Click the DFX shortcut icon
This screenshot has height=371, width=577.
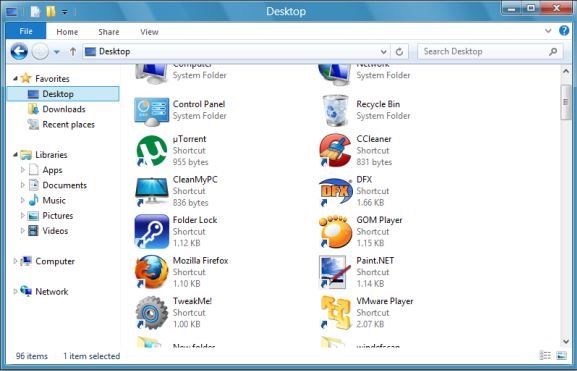(x=335, y=191)
